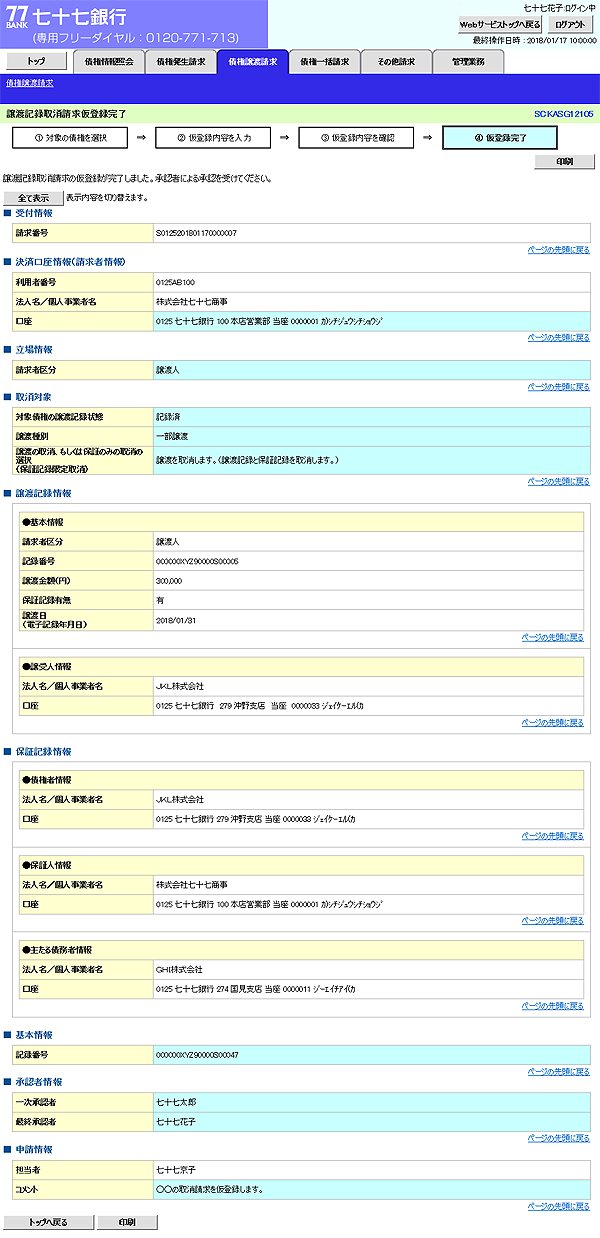Click record number 00000XYZ90000S00005
This screenshot has width=600, height=1238.
click(x=197, y=561)
